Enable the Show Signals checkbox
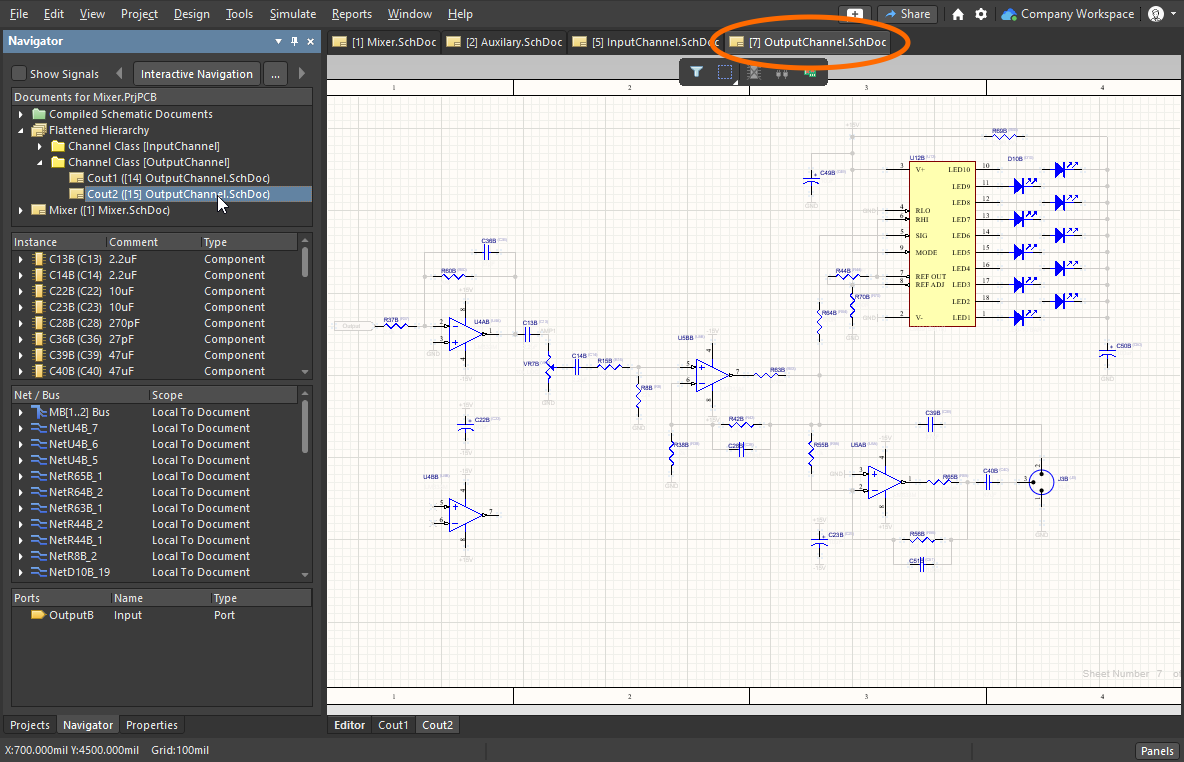Viewport: 1184px width, 762px height. pos(19,74)
